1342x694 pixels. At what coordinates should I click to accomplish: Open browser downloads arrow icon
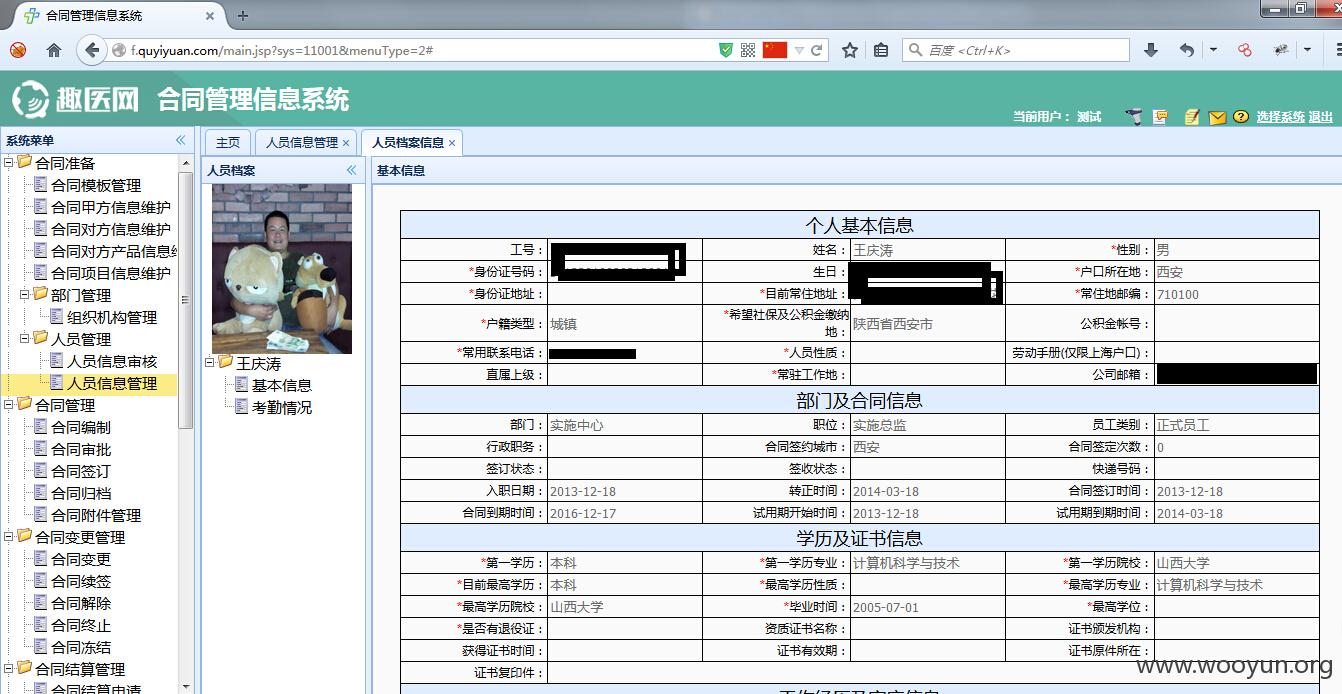1151,50
